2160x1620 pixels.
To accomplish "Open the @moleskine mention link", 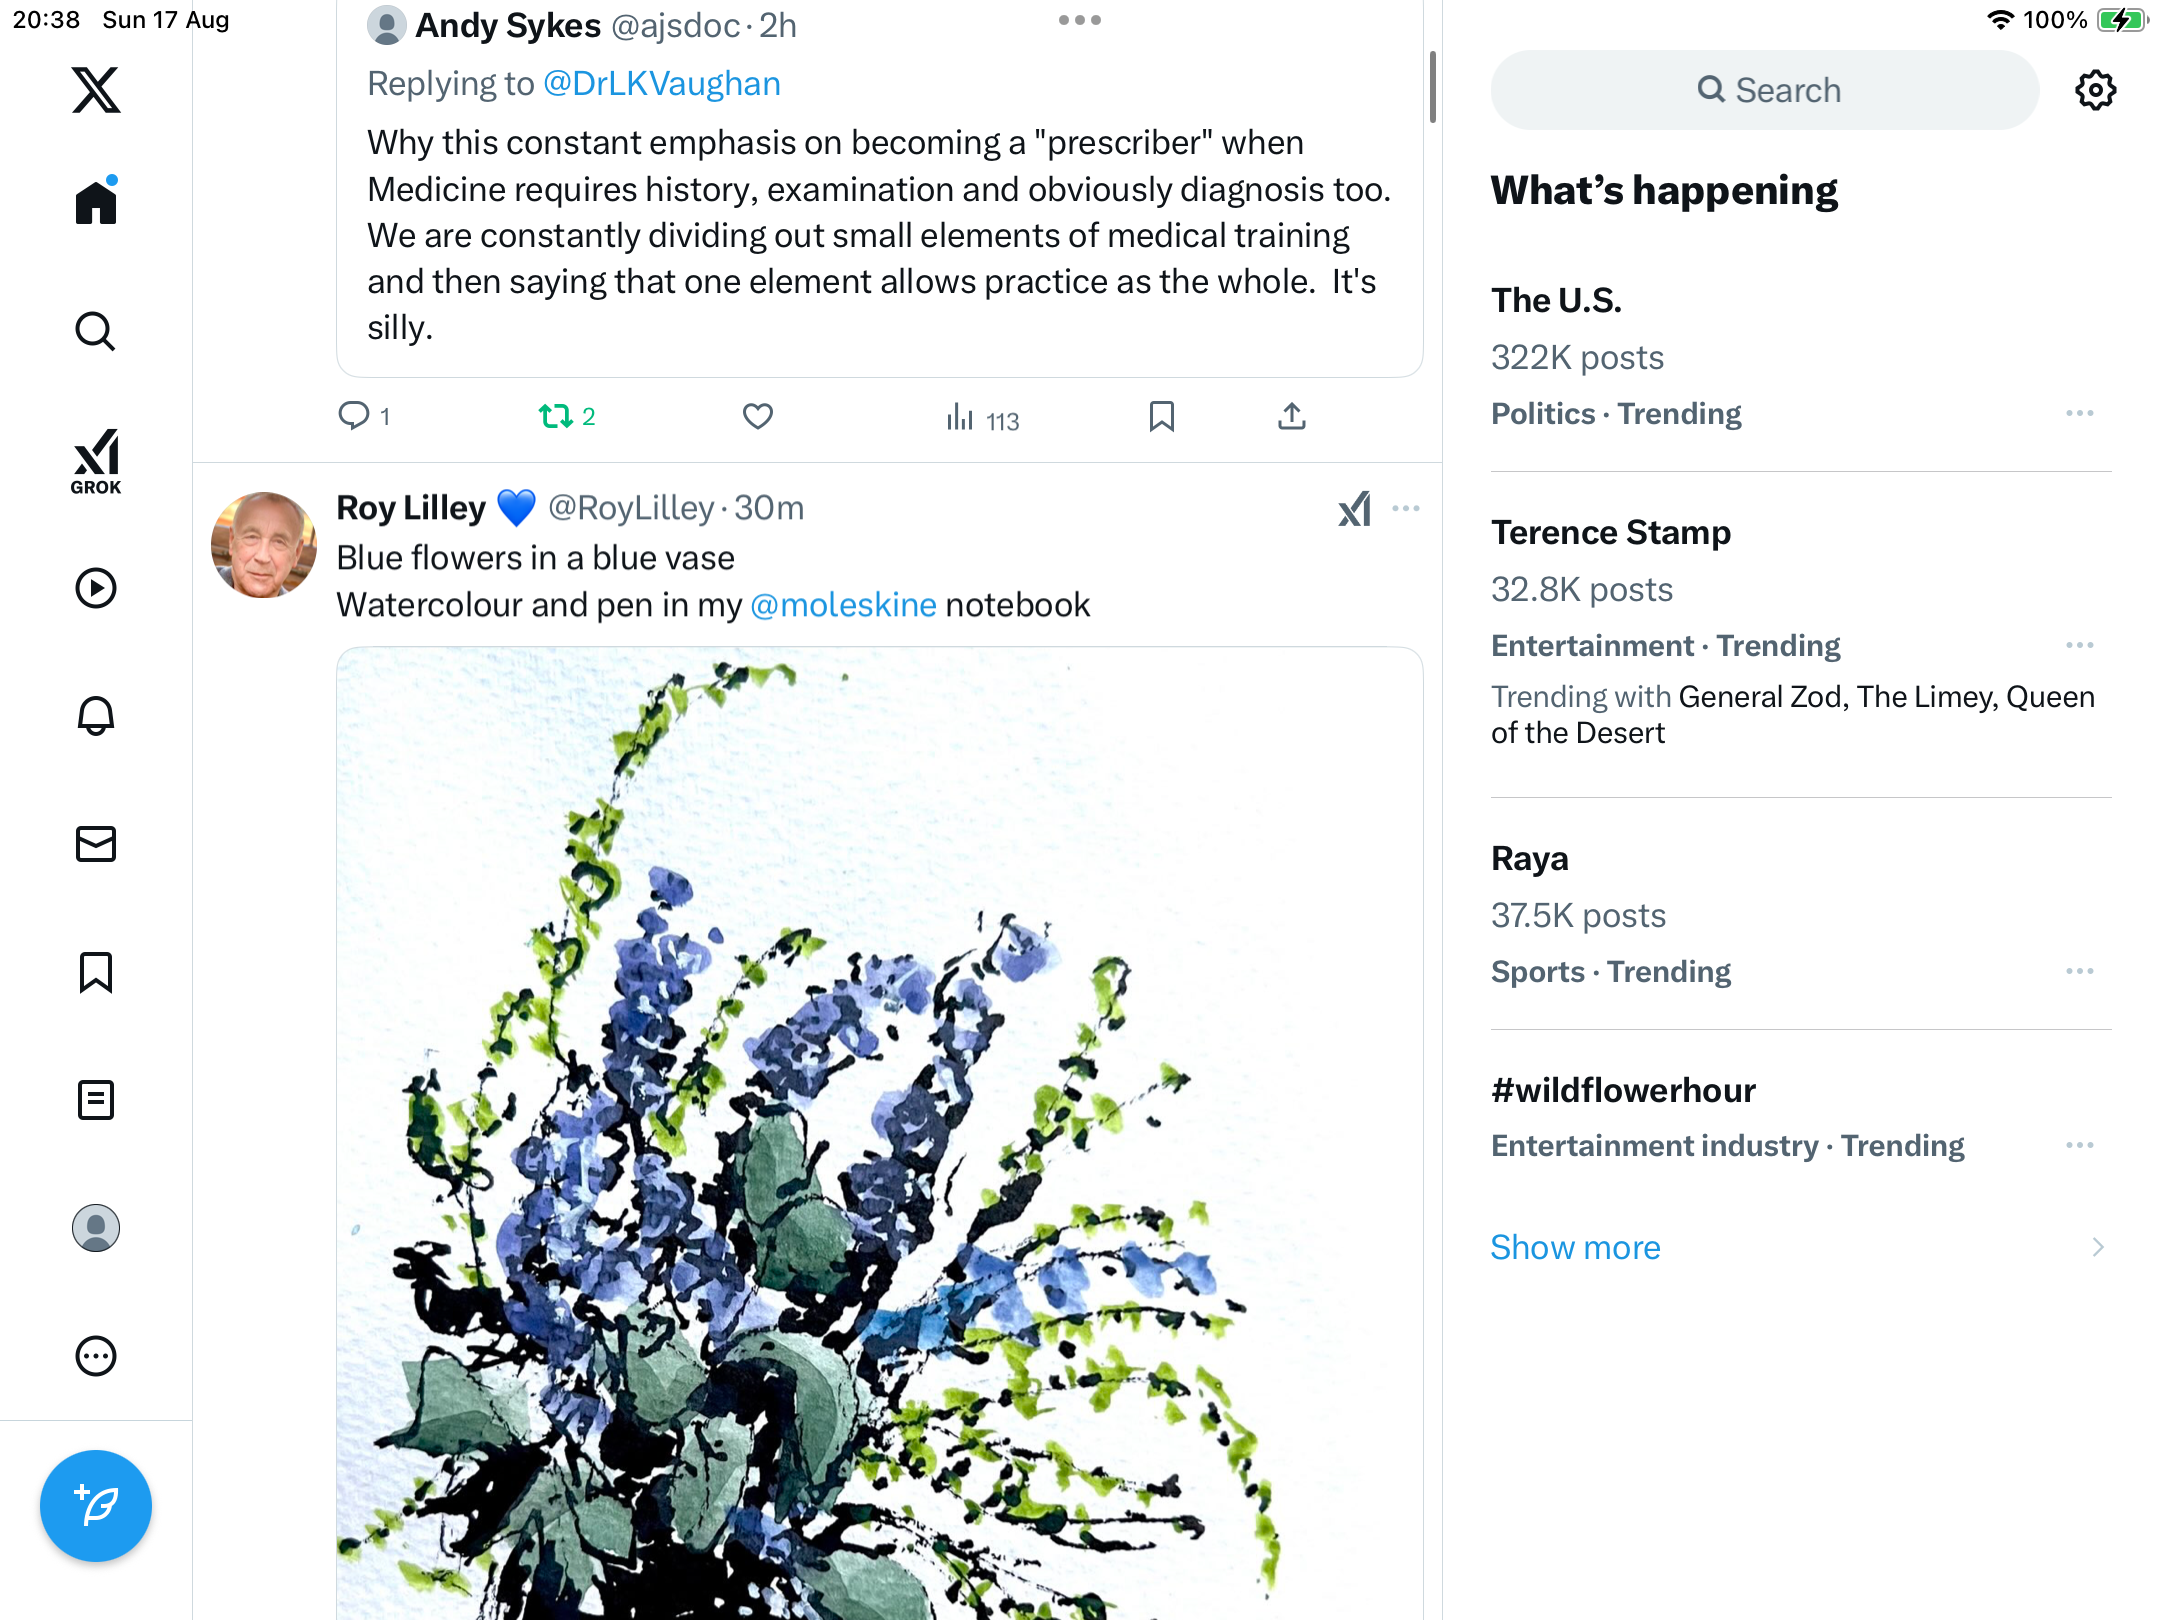I will coord(843,605).
